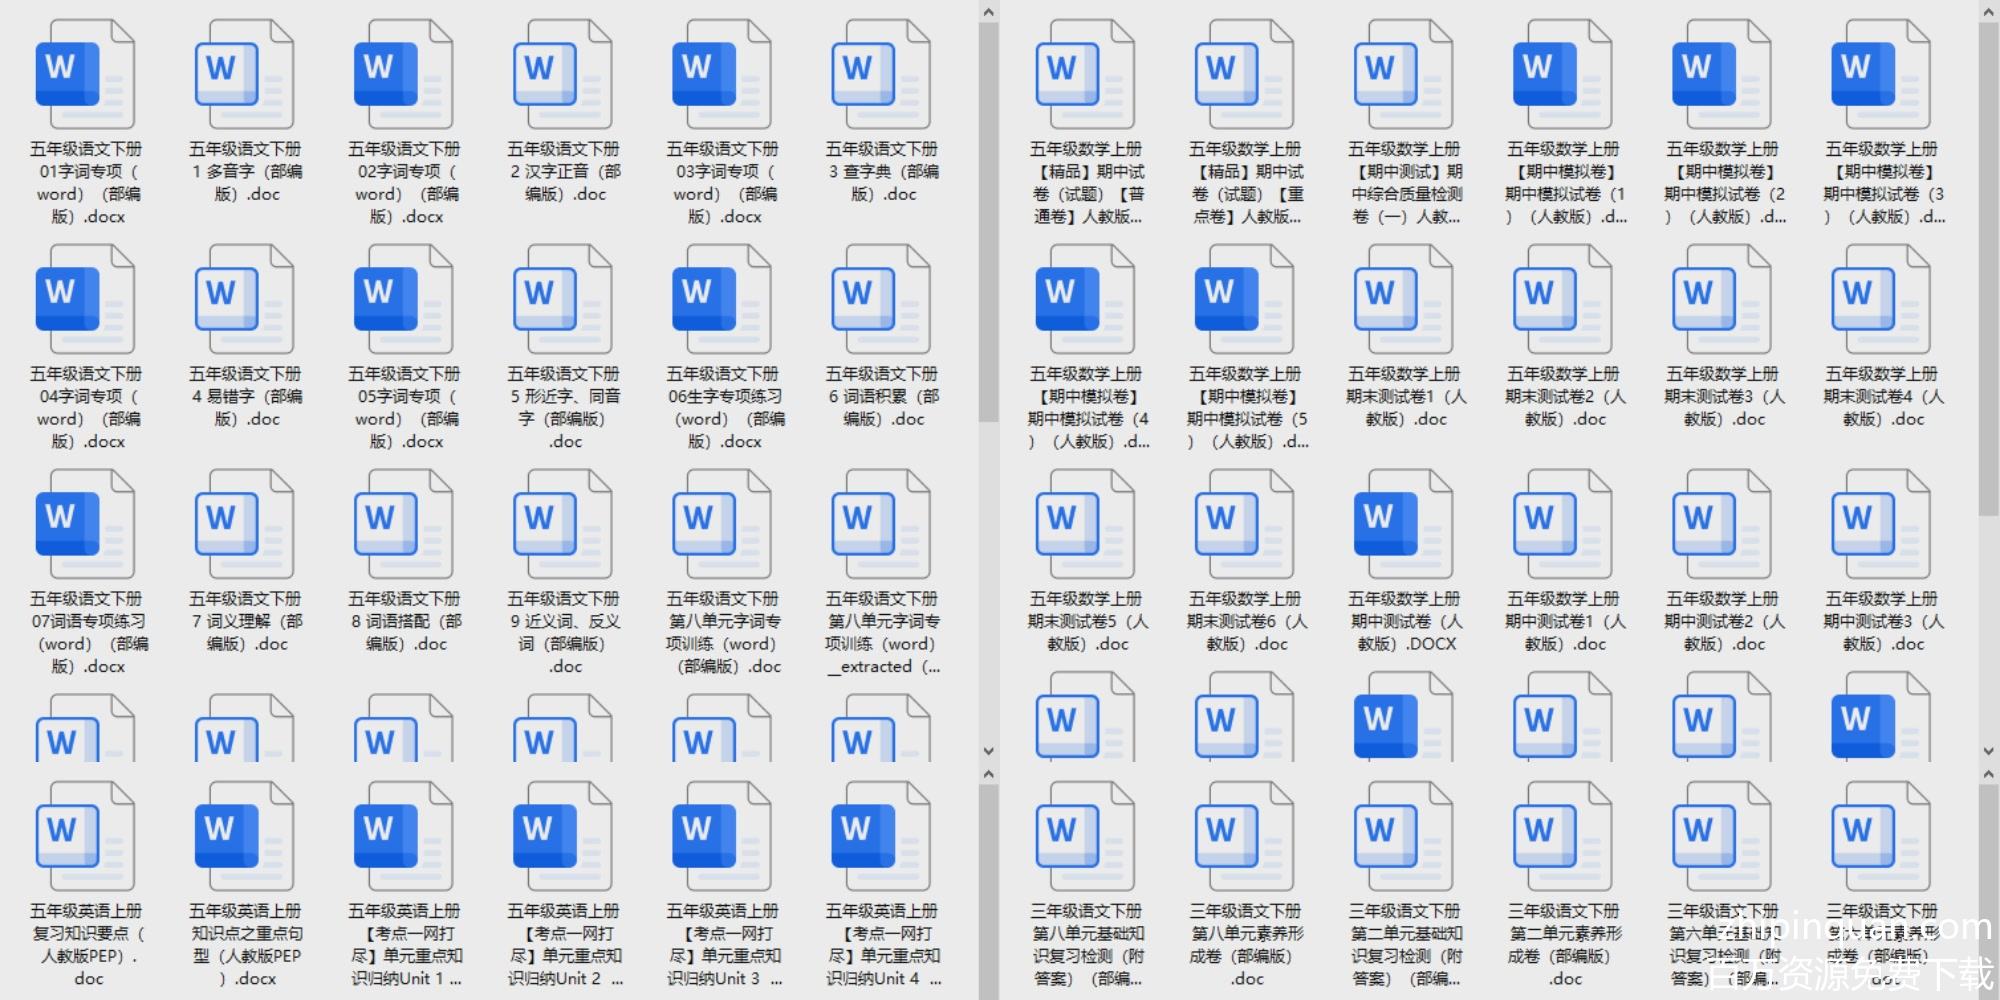2000x1000 pixels.
Task: Click the icon for 五年级数学上册 期中模拟试卷（1）
Action: (1562, 75)
